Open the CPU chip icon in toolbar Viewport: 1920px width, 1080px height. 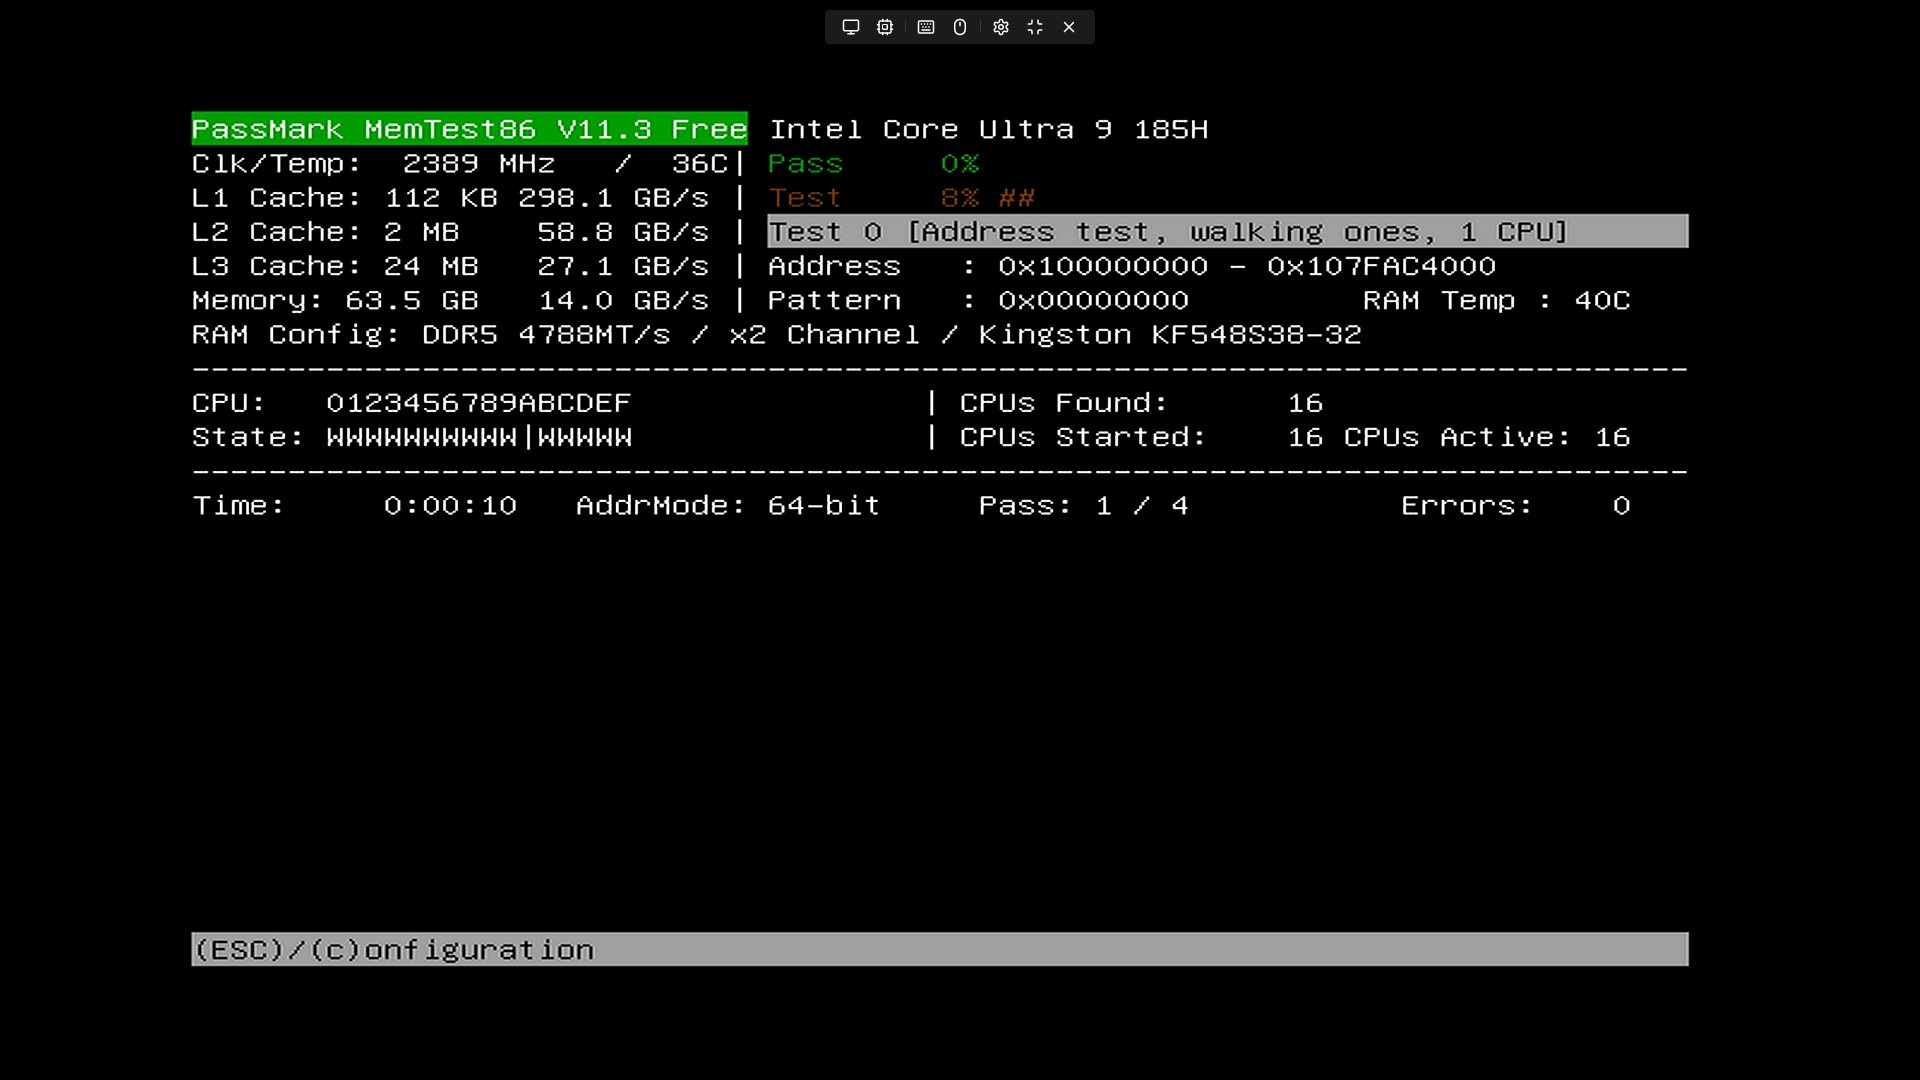pyautogui.click(x=885, y=27)
